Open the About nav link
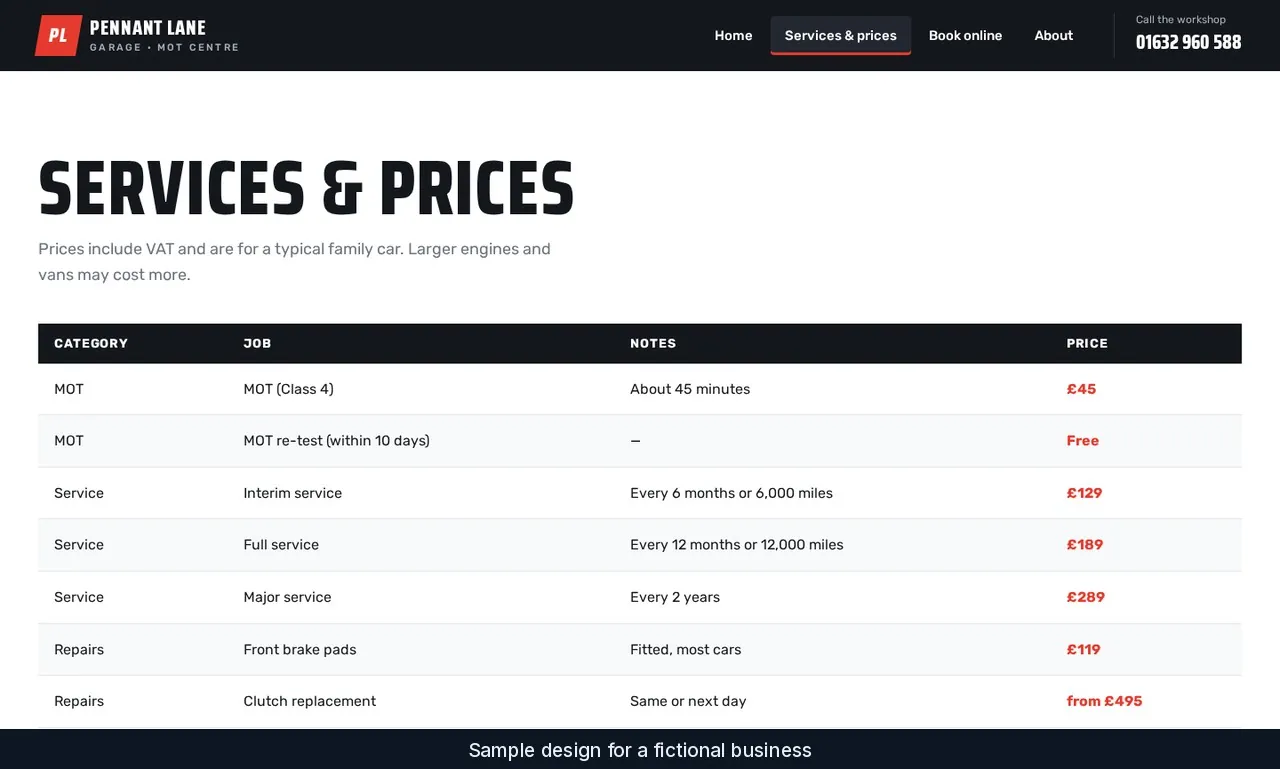Viewport: 1280px width, 769px height. pyautogui.click(x=1054, y=35)
